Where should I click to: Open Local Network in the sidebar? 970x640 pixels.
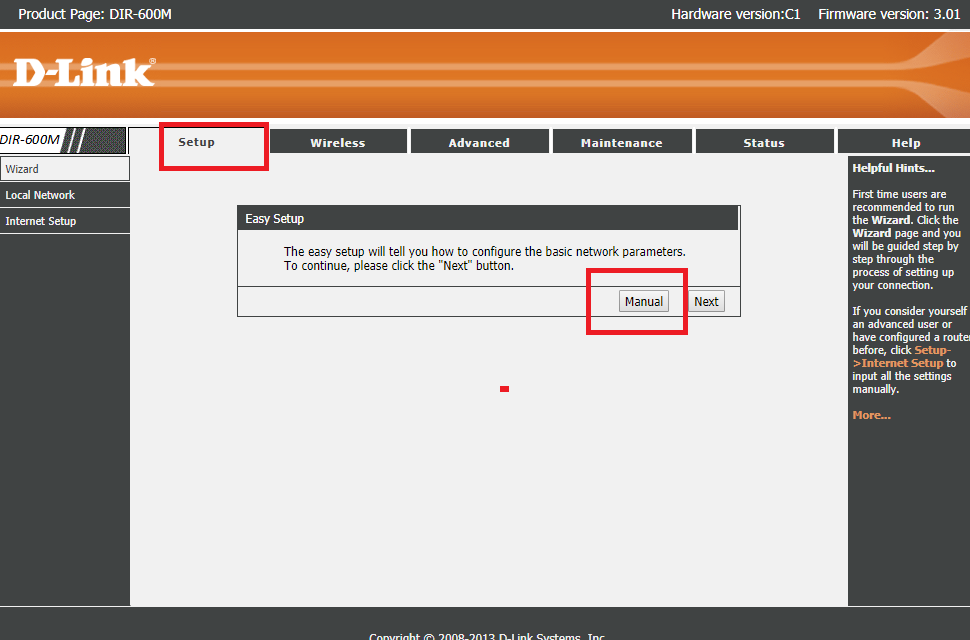point(64,195)
